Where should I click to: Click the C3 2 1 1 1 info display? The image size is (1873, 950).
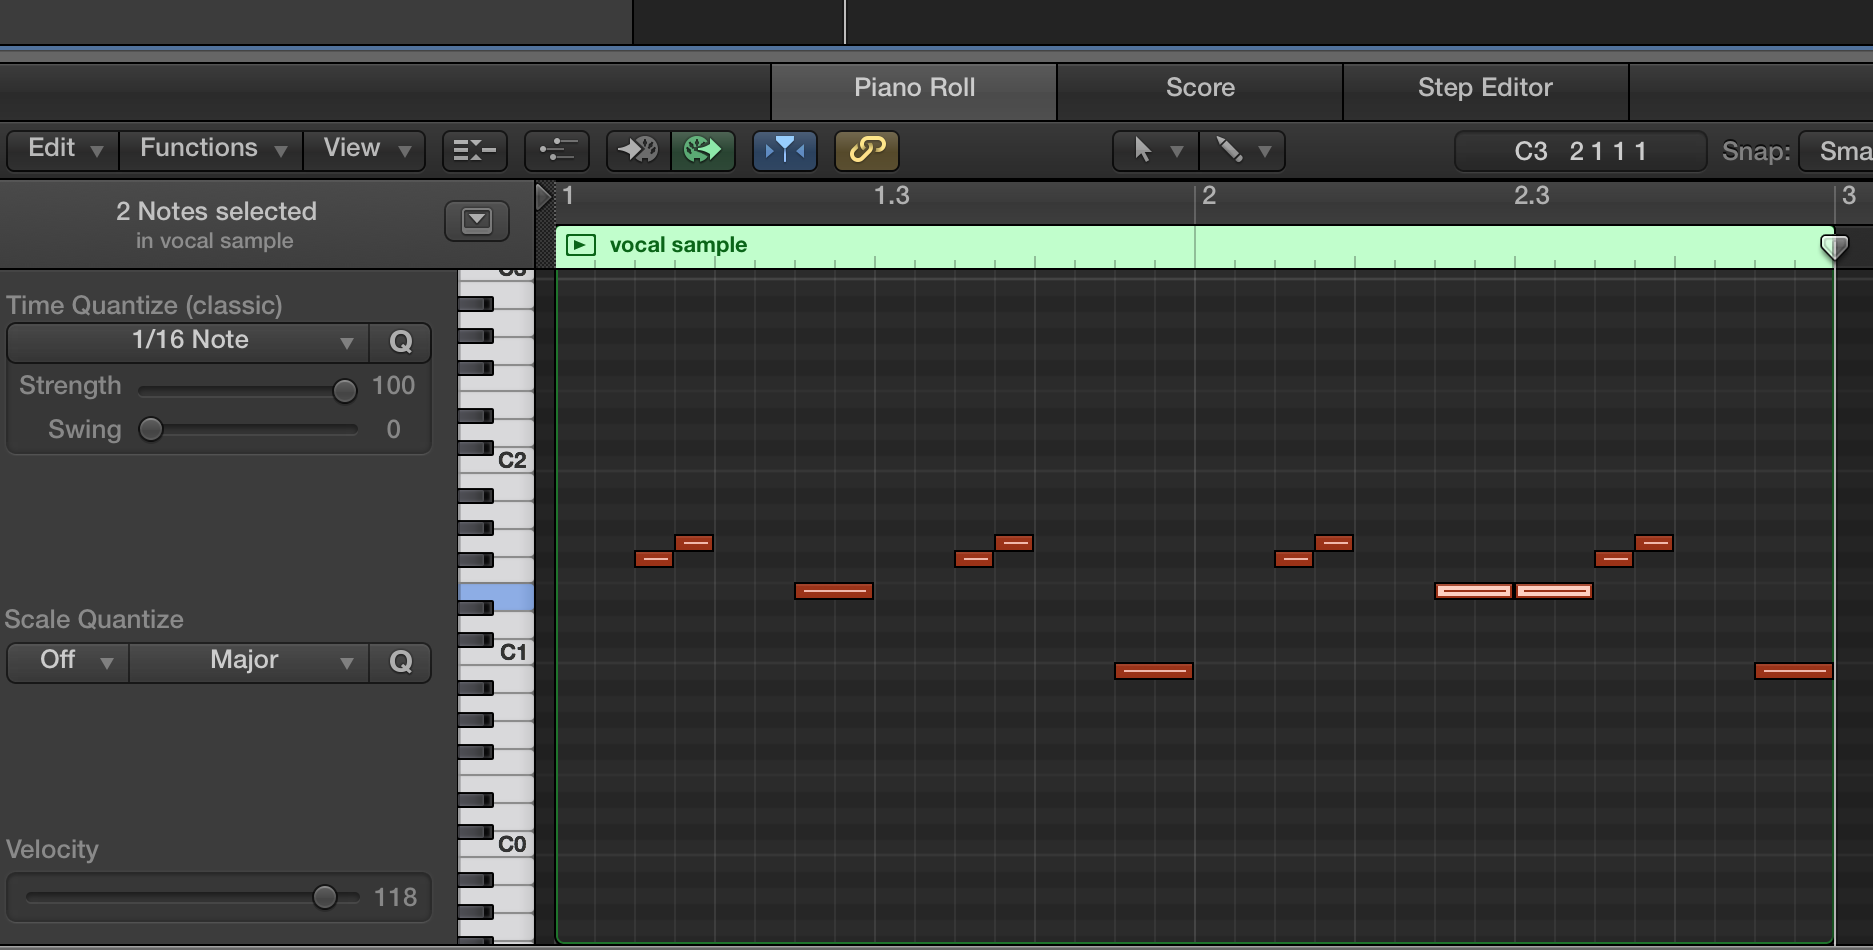pos(1580,151)
